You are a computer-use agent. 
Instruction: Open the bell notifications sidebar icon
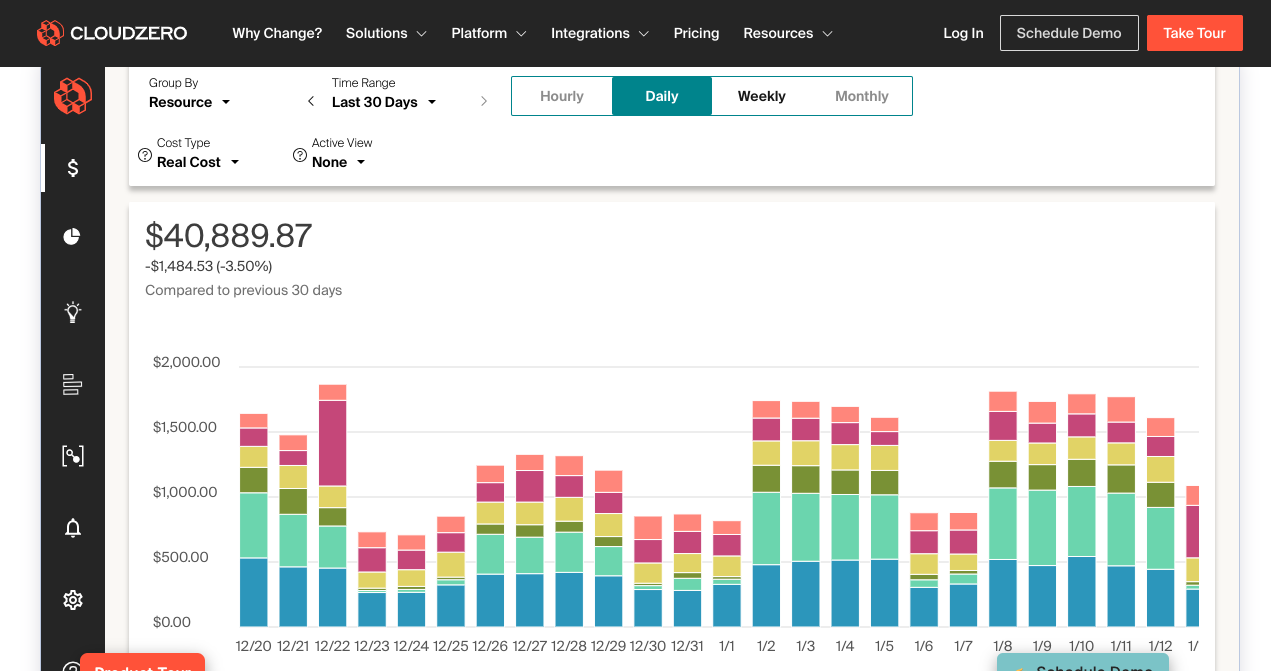(x=72, y=528)
